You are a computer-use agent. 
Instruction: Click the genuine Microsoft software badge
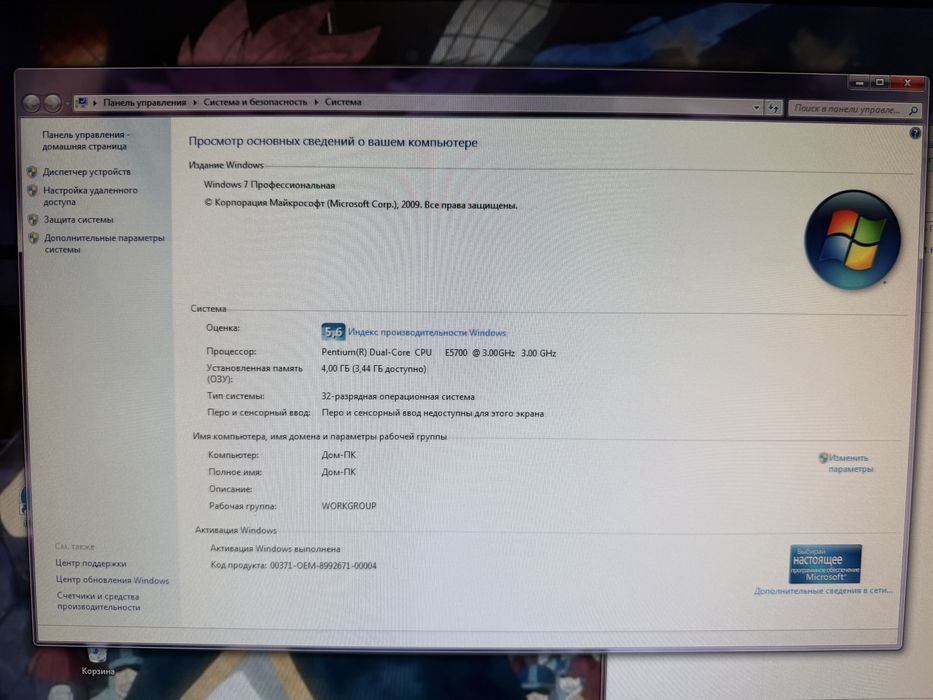(x=825, y=564)
